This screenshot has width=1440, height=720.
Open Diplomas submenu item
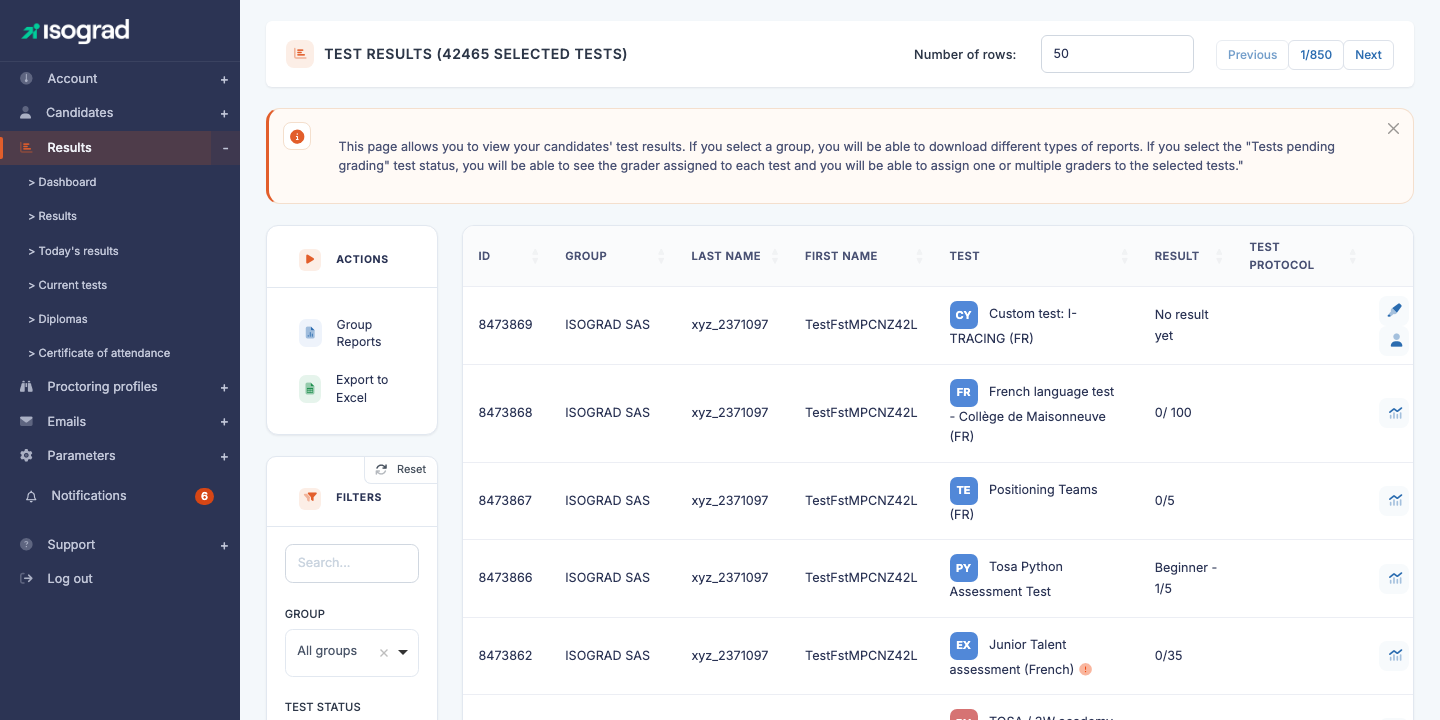coord(58,319)
